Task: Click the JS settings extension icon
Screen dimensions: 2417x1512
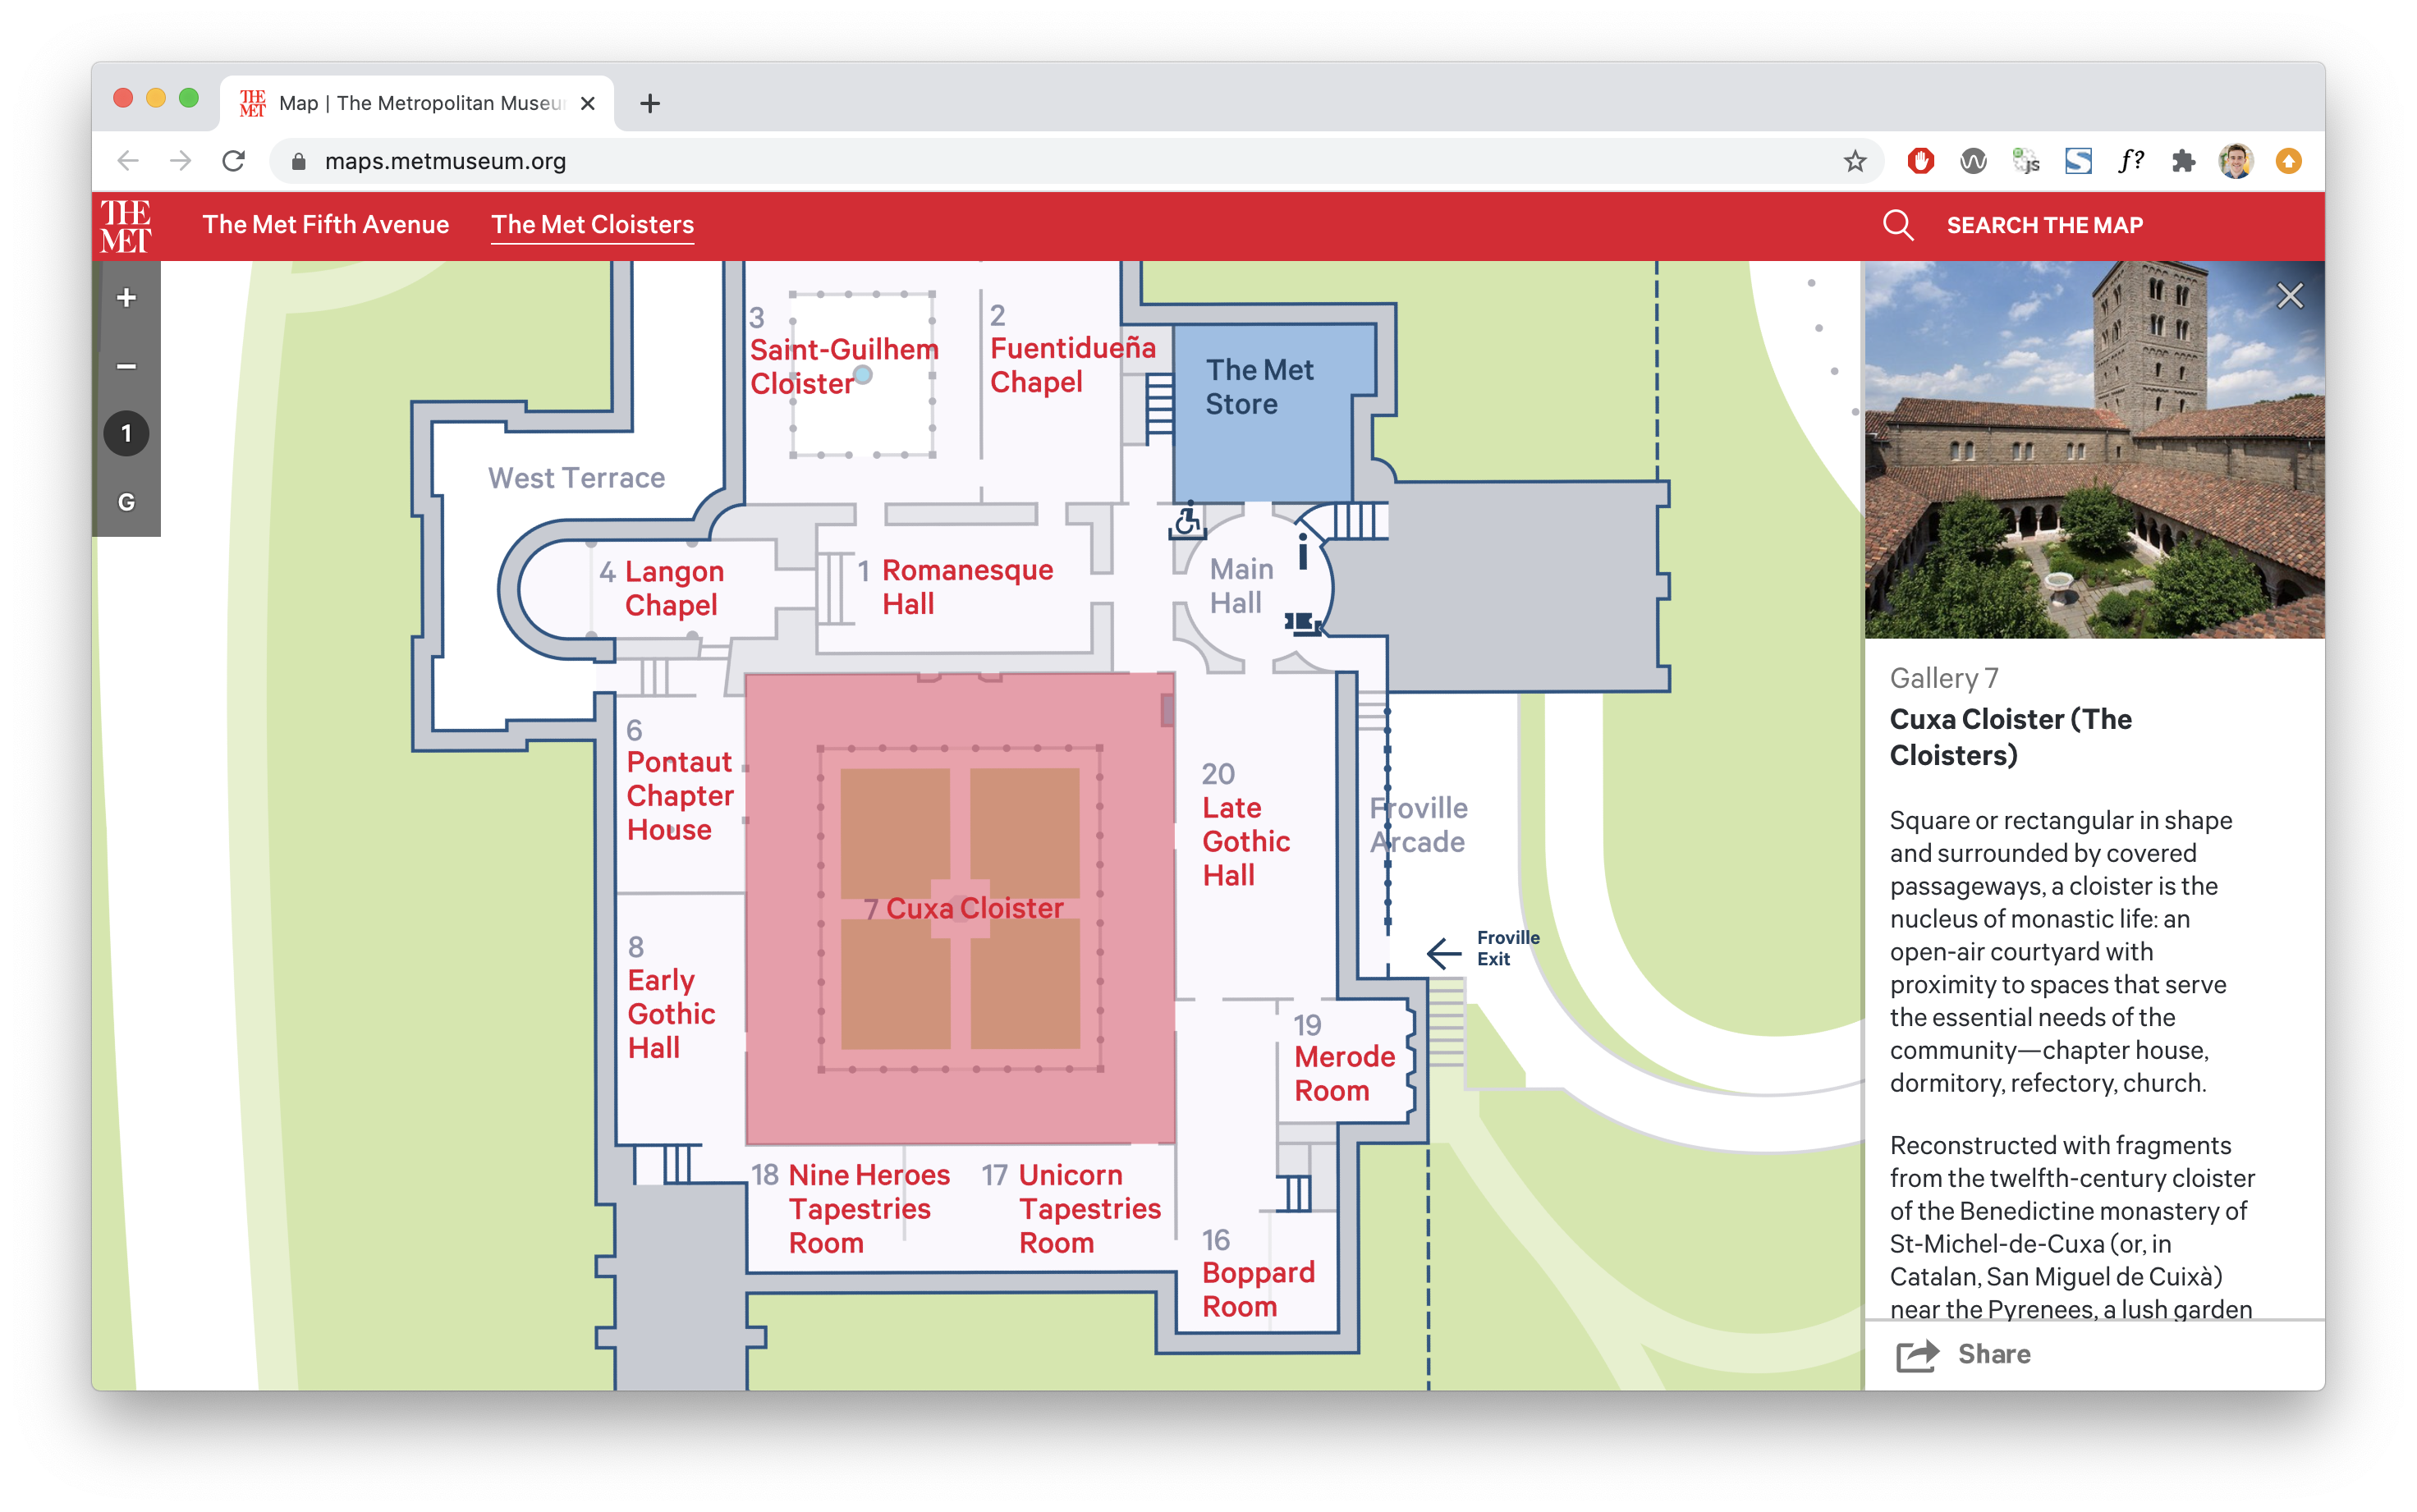Action: click(2026, 161)
